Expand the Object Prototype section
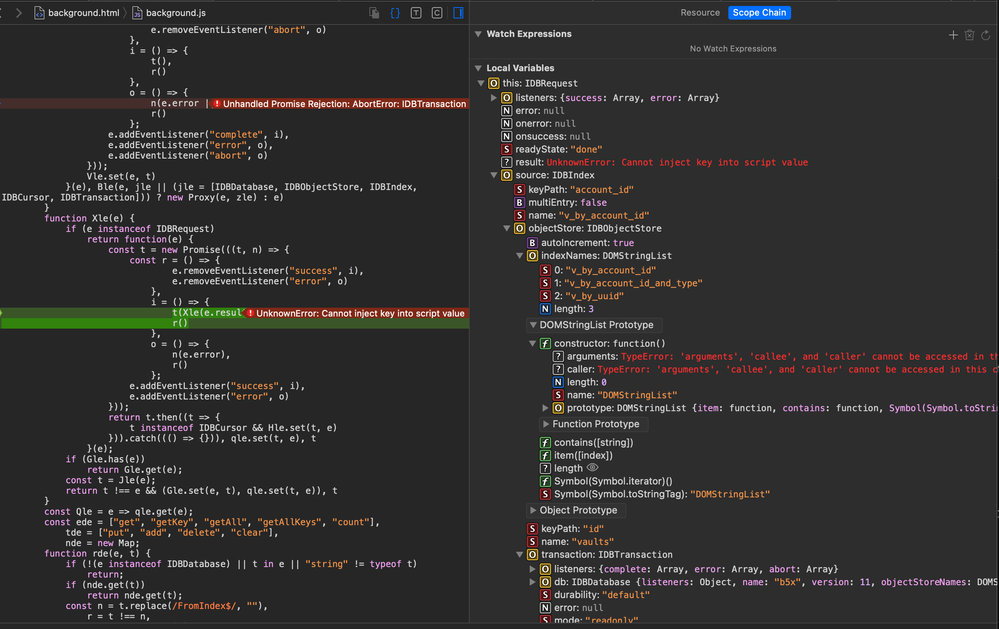The width and height of the screenshot is (999, 629). pos(532,510)
